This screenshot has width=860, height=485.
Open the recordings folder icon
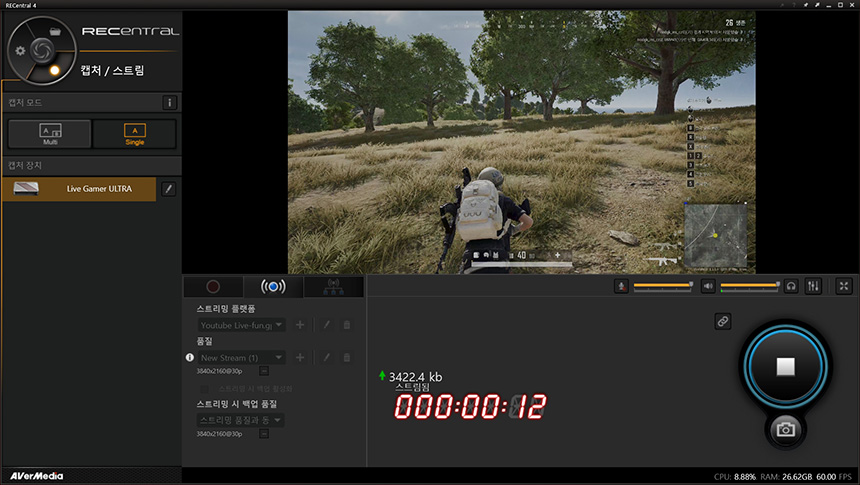click(55, 31)
